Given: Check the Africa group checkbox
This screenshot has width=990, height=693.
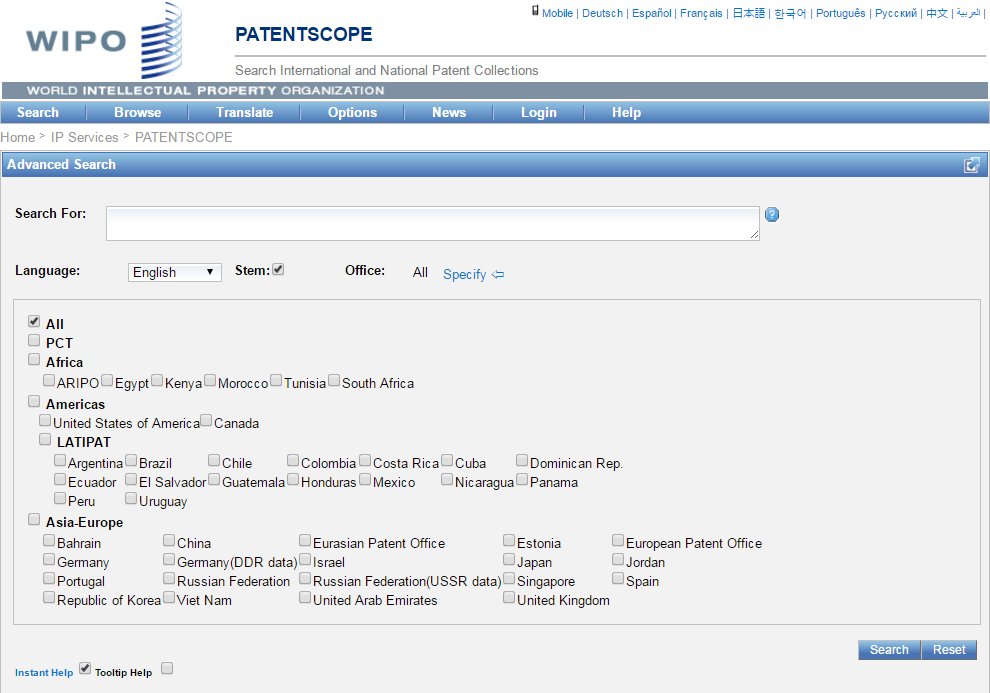Looking at the screenshot, I should 34,359.
